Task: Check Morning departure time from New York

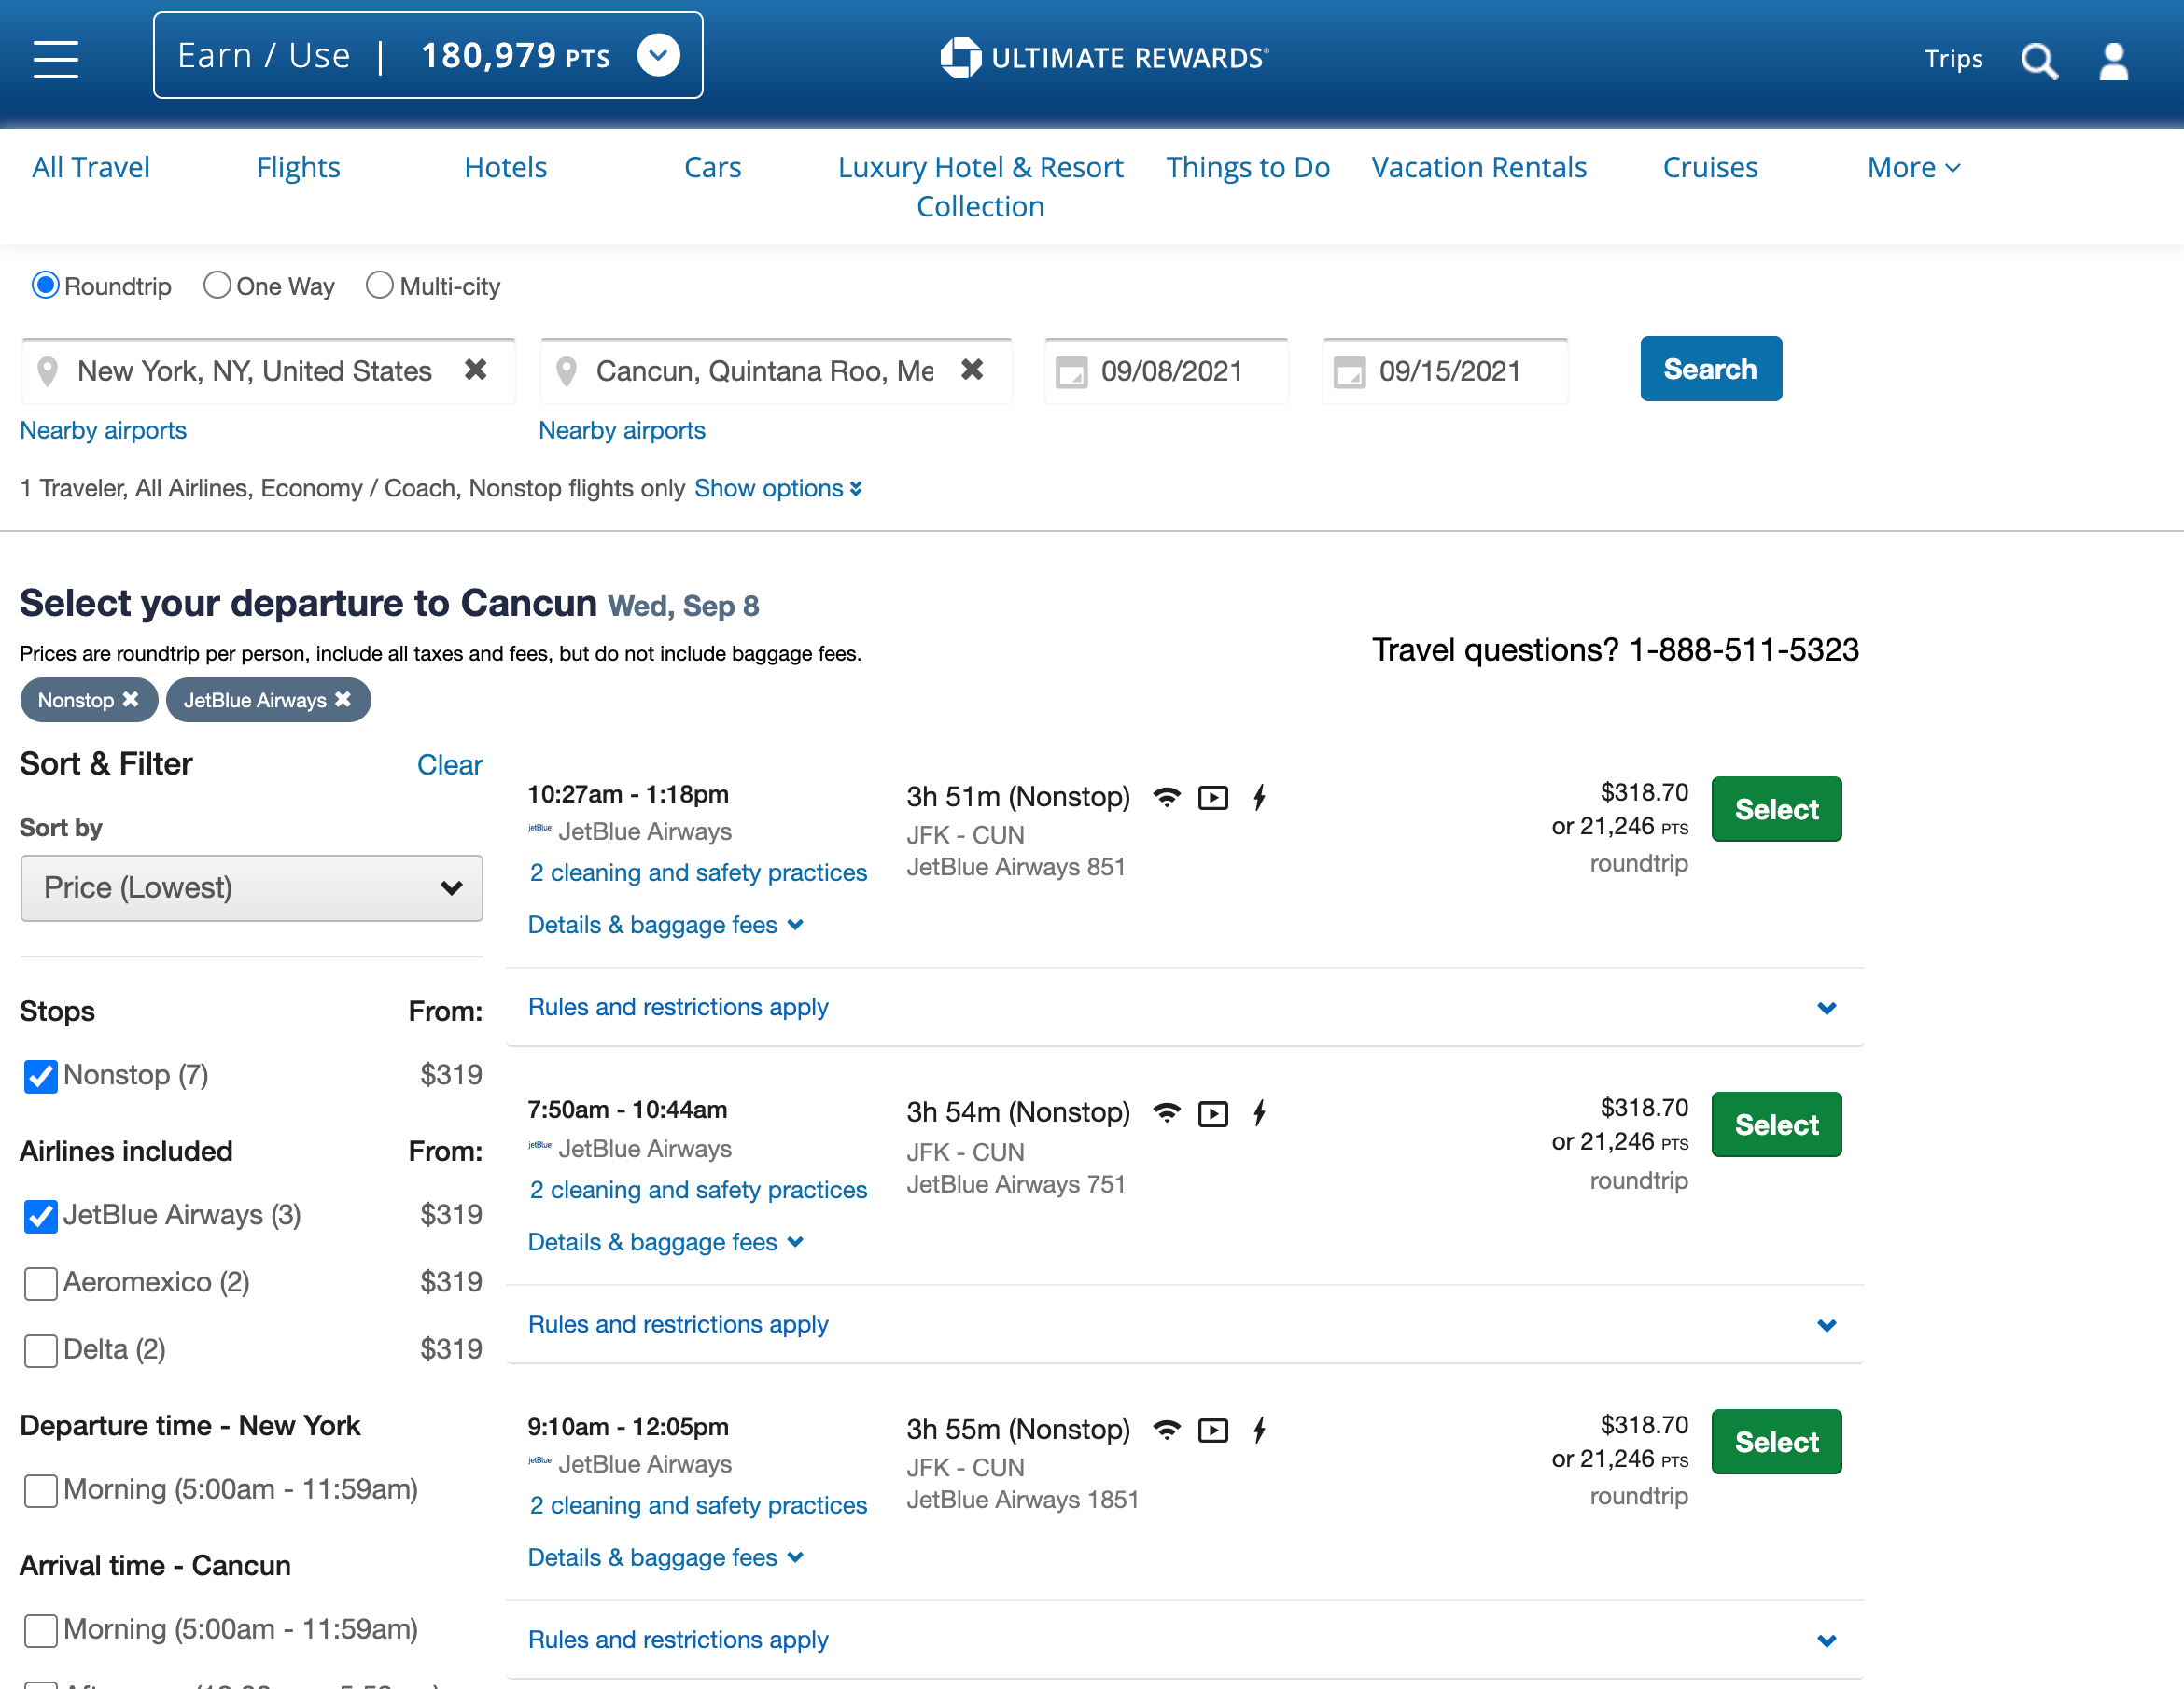Action: coord(40,1490)
